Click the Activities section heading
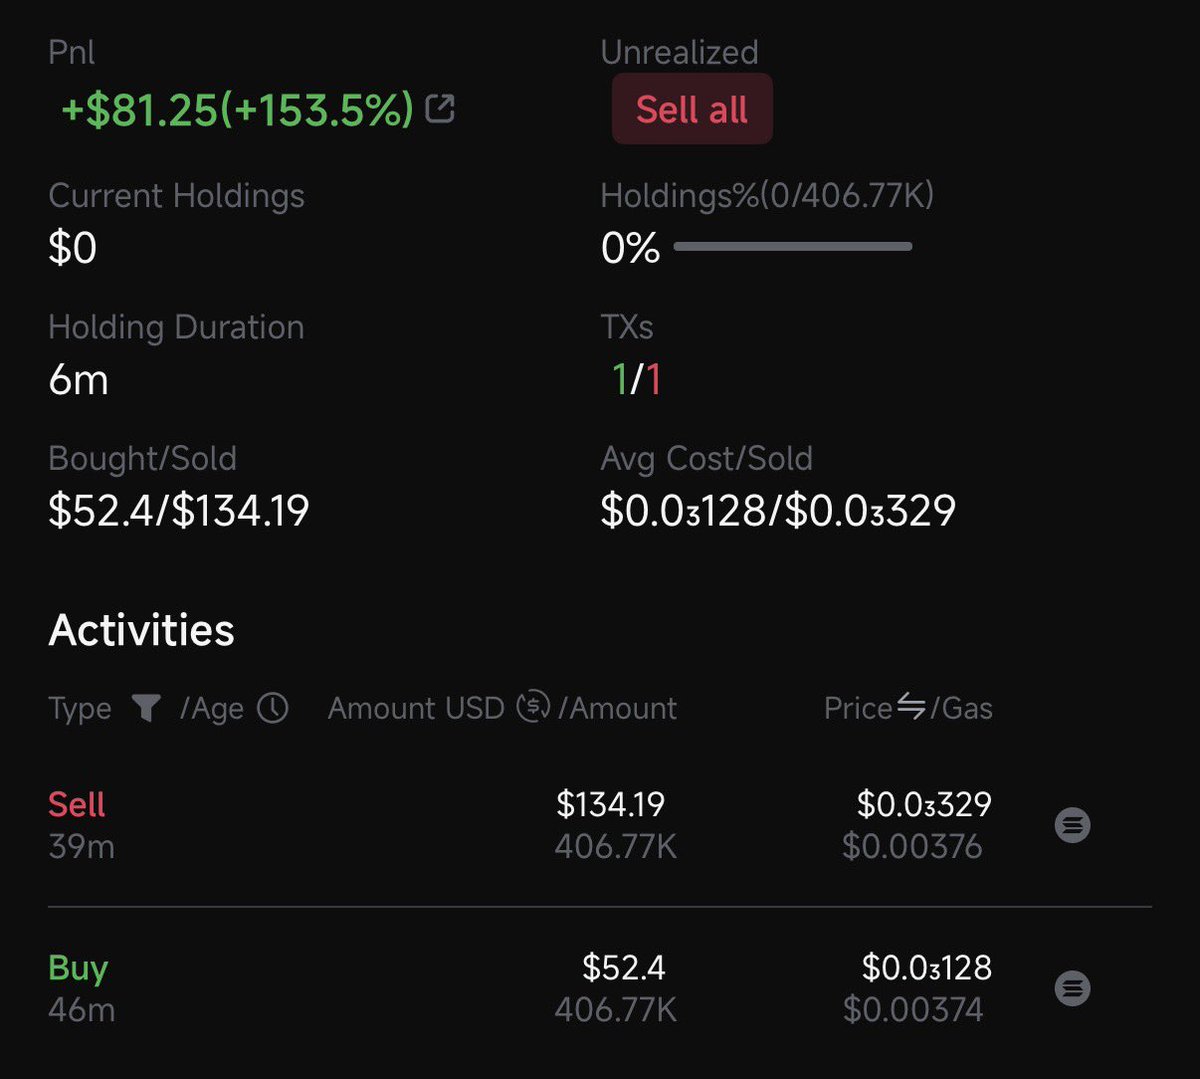Viewport: 1200px width, 1079px height. point(141,630)
